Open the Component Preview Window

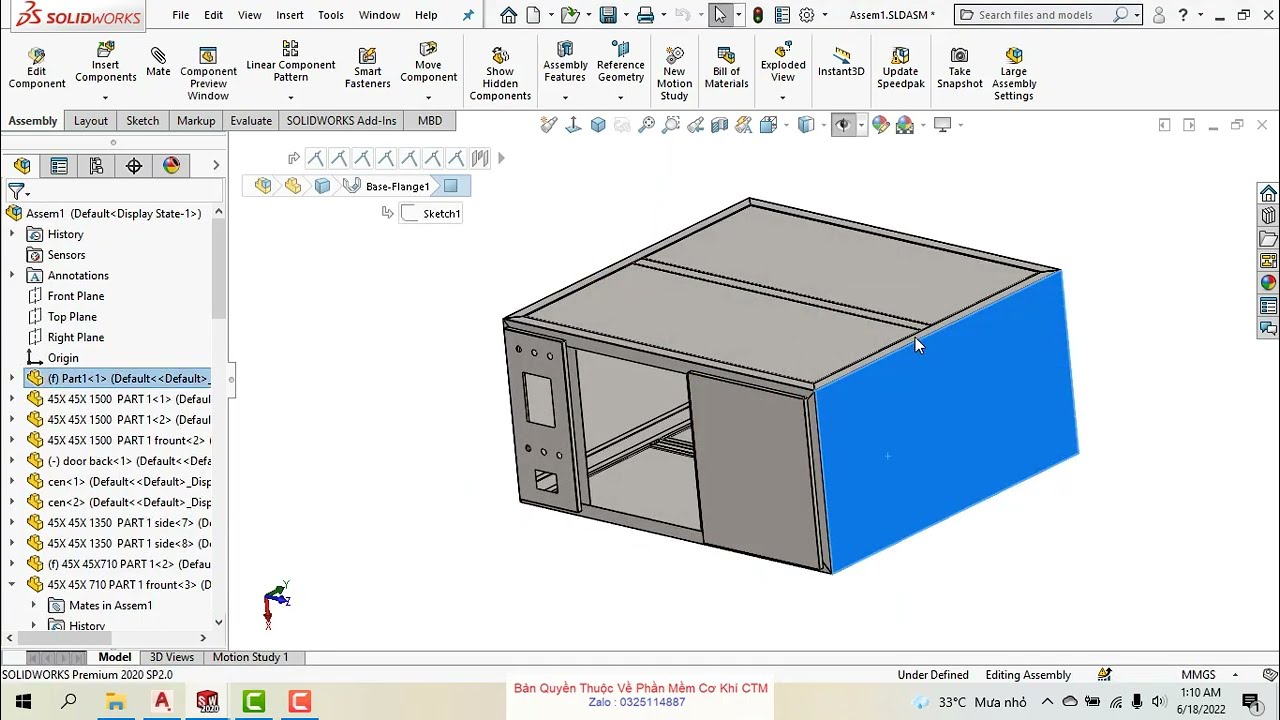click(x=208, y=73)
